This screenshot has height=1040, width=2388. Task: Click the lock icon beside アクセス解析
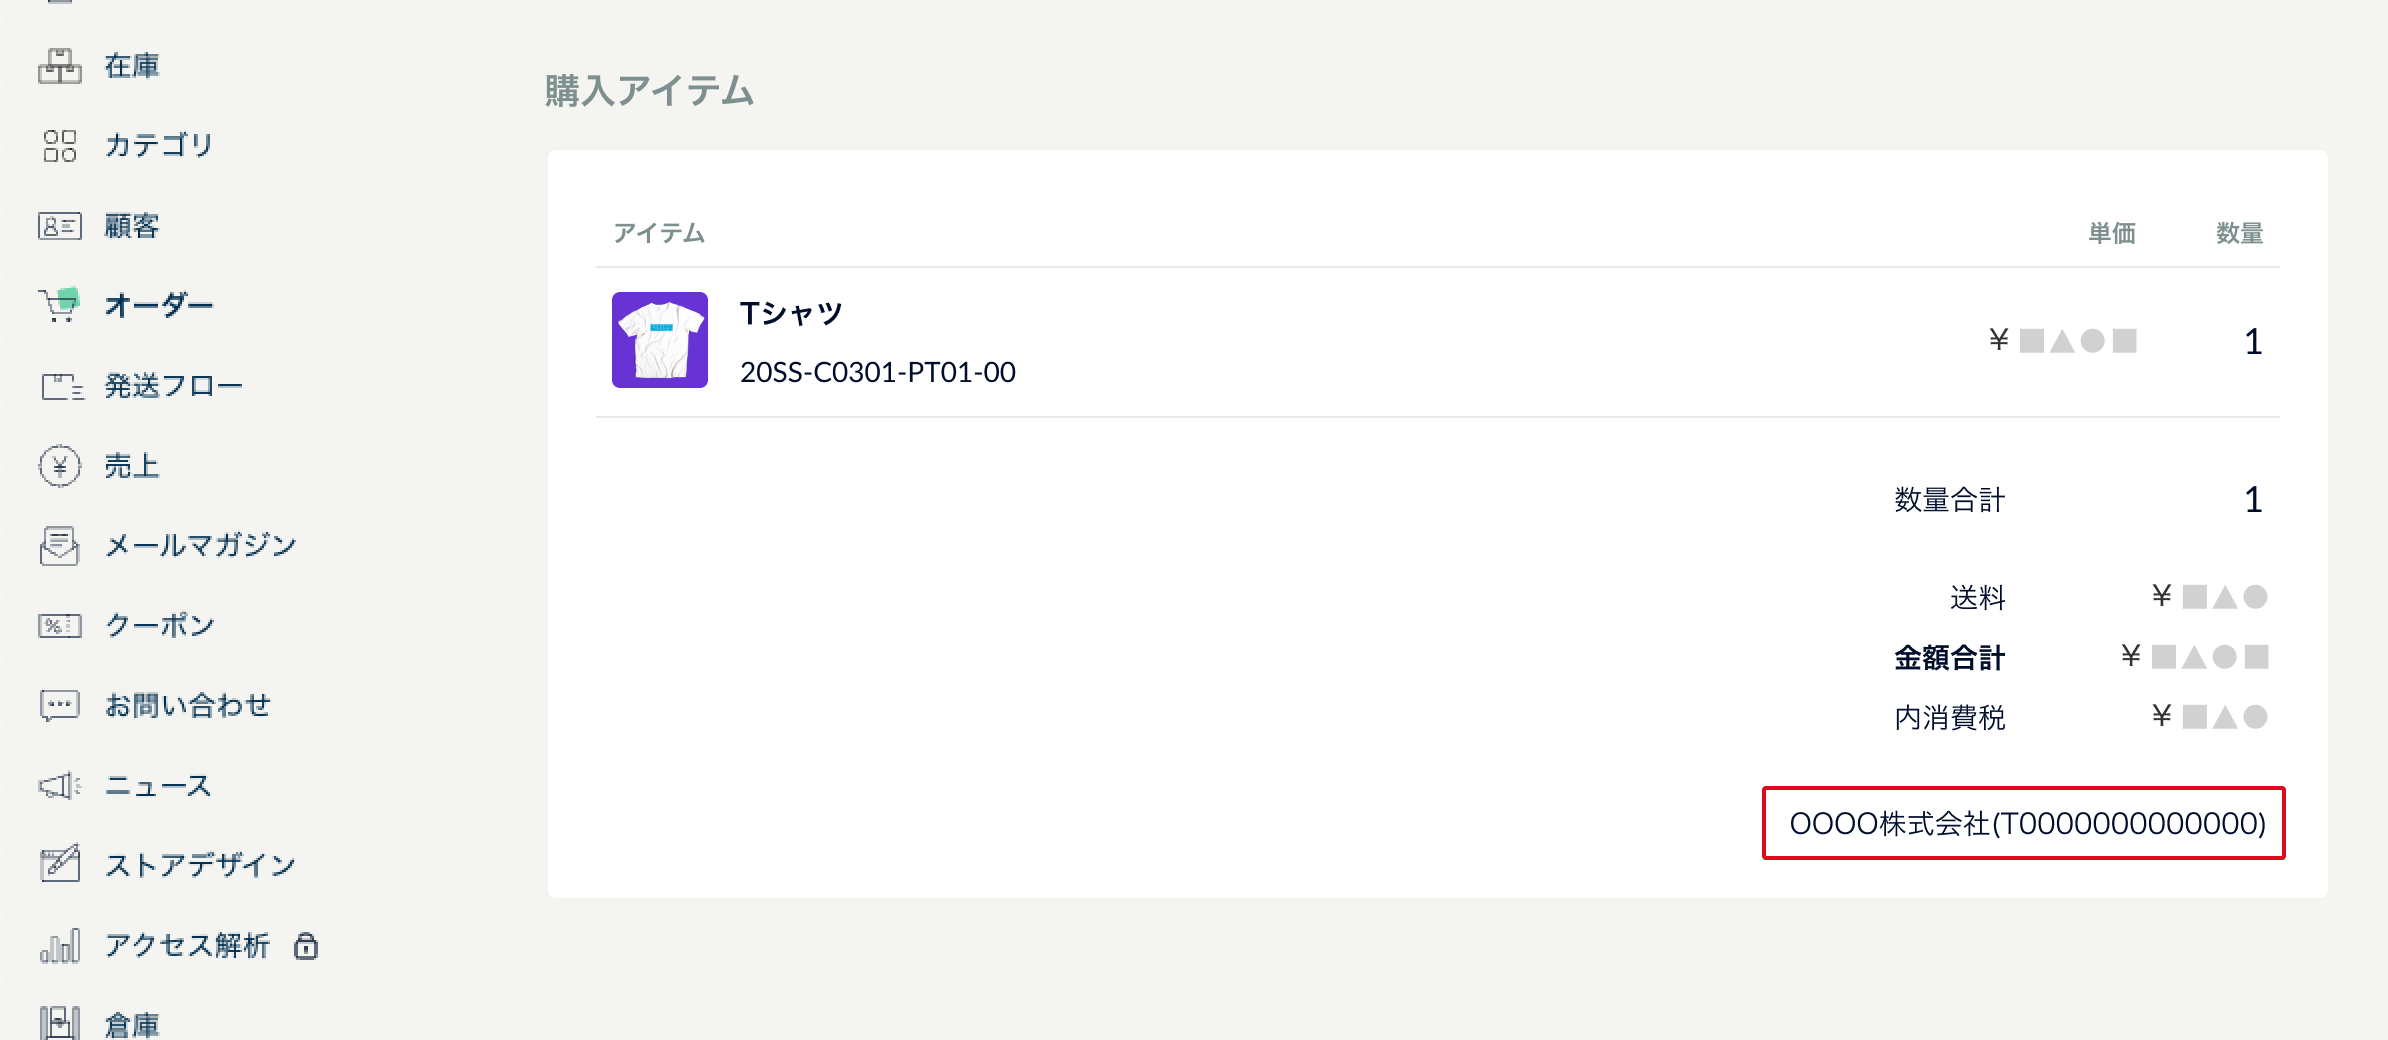(306, 946)
